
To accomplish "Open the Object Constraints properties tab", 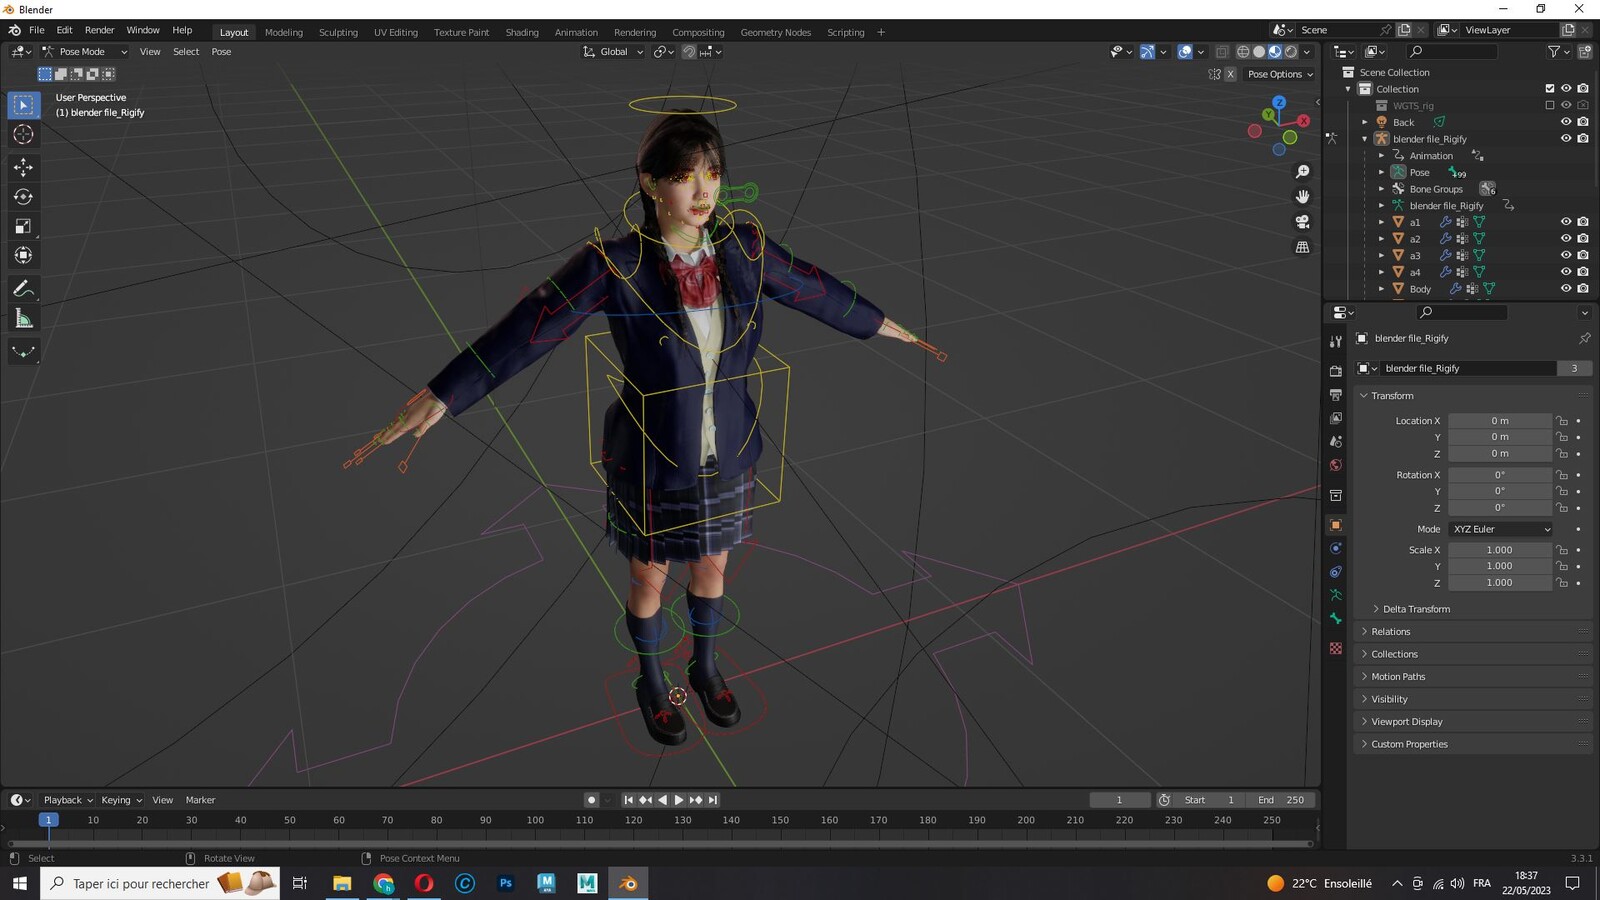I will (x=1335, y=572).
